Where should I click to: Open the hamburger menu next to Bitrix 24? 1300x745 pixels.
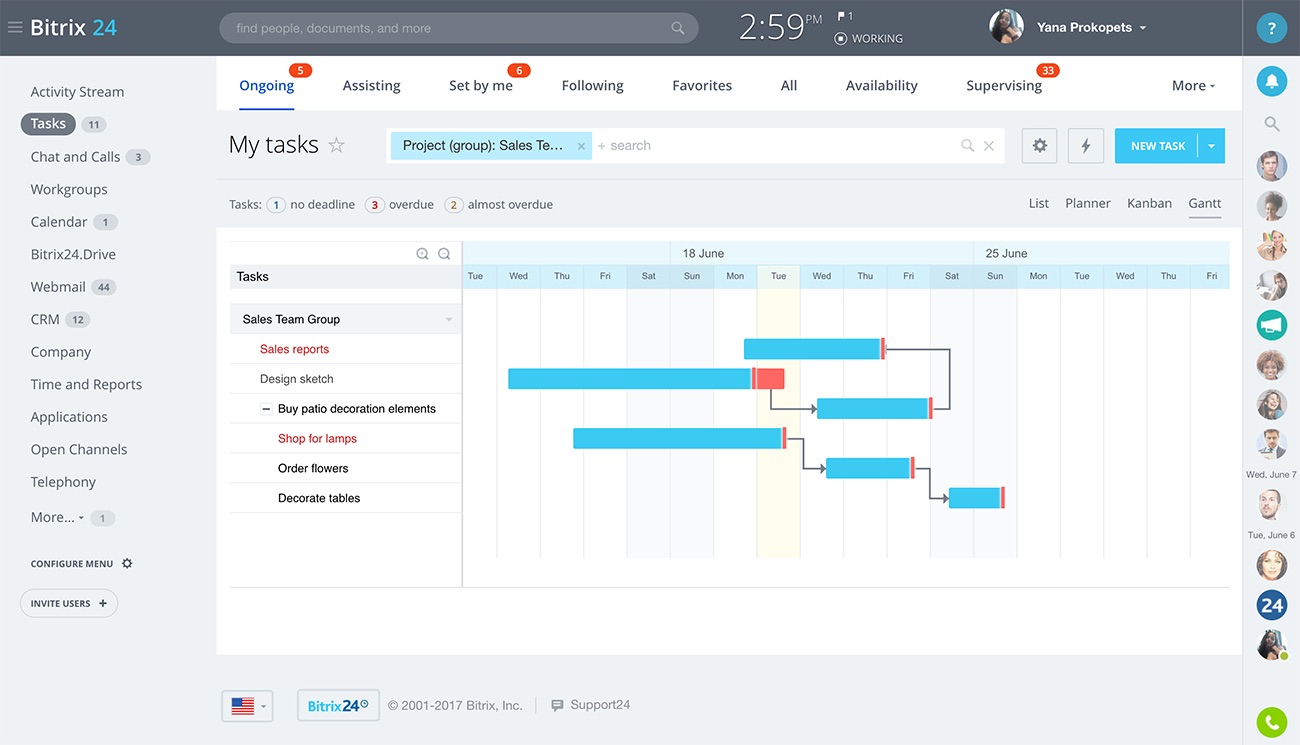15,28
